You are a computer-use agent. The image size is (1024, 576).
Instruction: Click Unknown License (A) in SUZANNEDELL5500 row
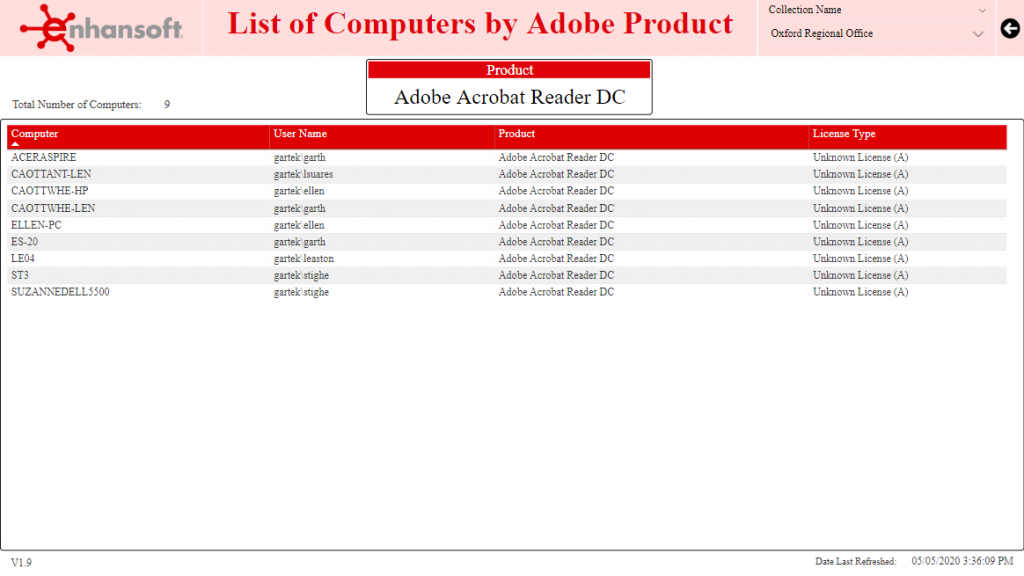[x=860, y=292]
